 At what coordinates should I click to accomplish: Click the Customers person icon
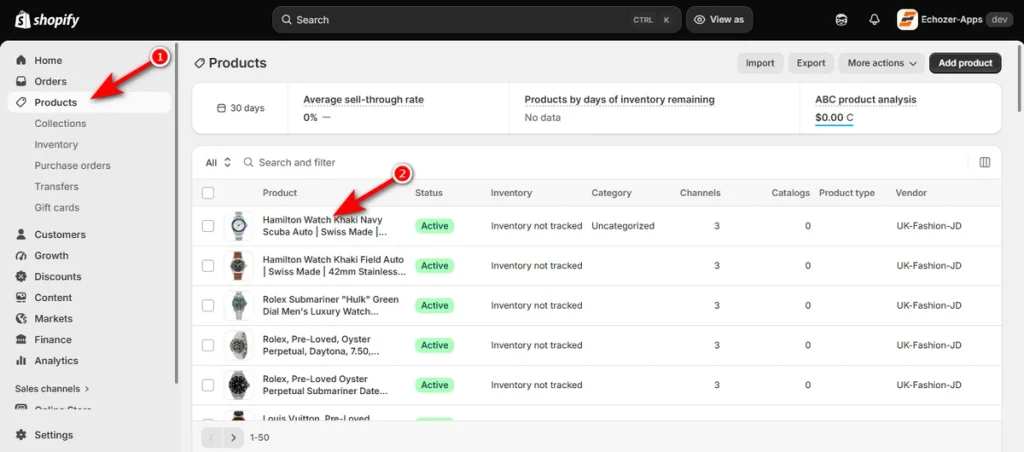click(22, 234)
